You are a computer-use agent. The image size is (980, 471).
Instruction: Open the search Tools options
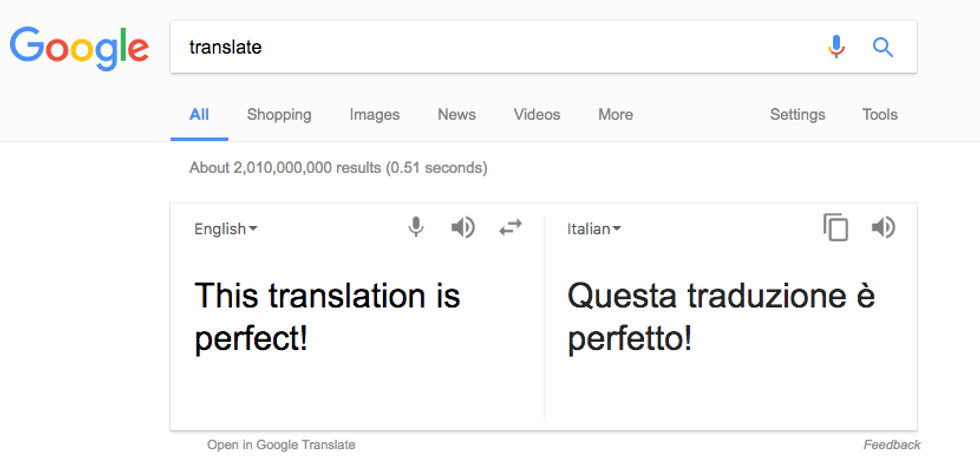pyautogui.click(x=880, y=114)
